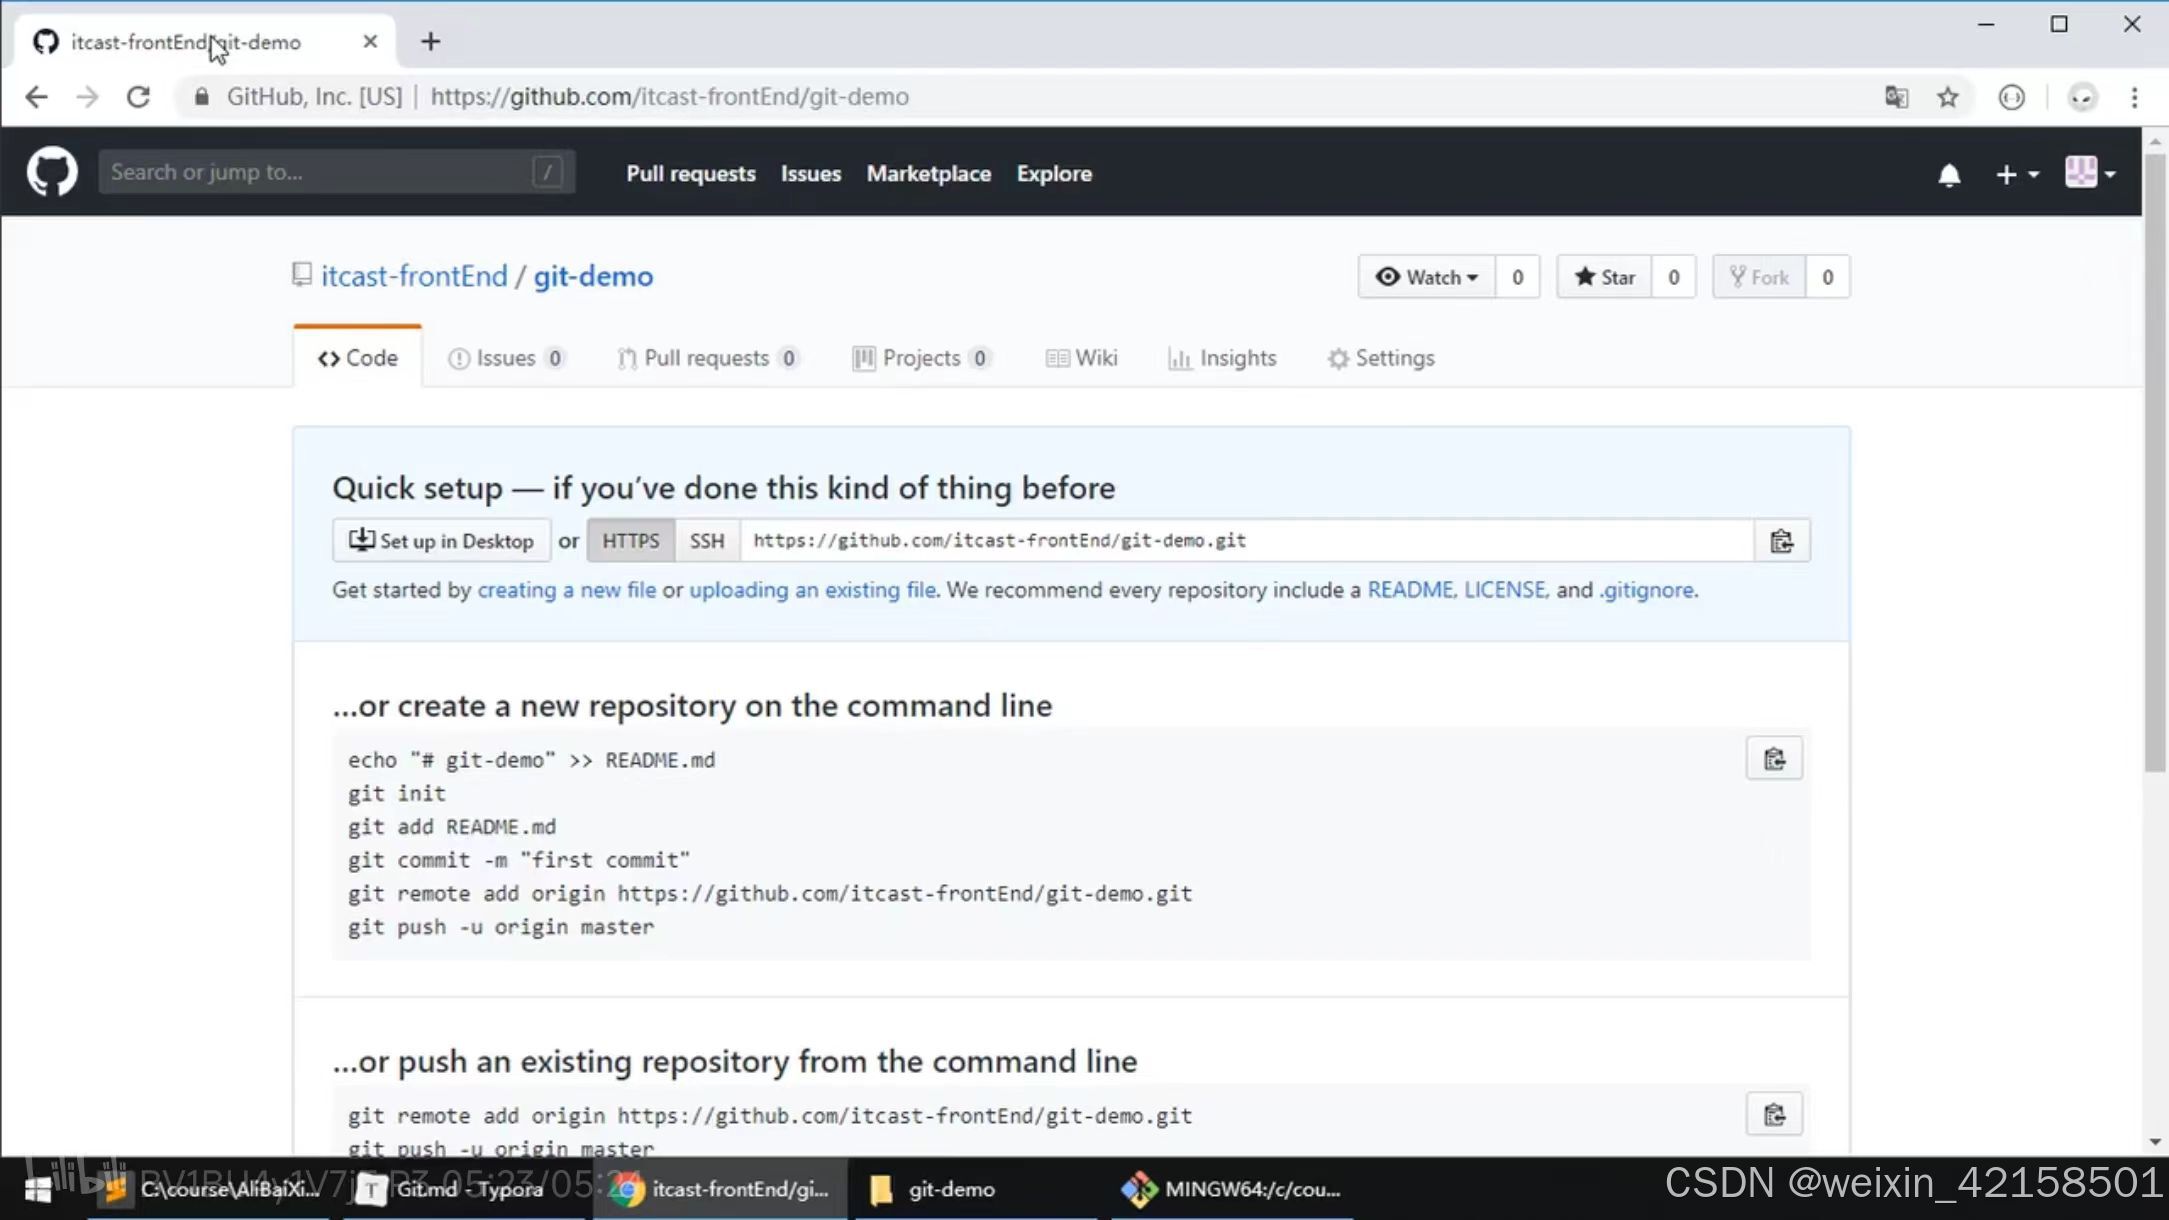Click the git-demo repository name link

pos(593,276)
